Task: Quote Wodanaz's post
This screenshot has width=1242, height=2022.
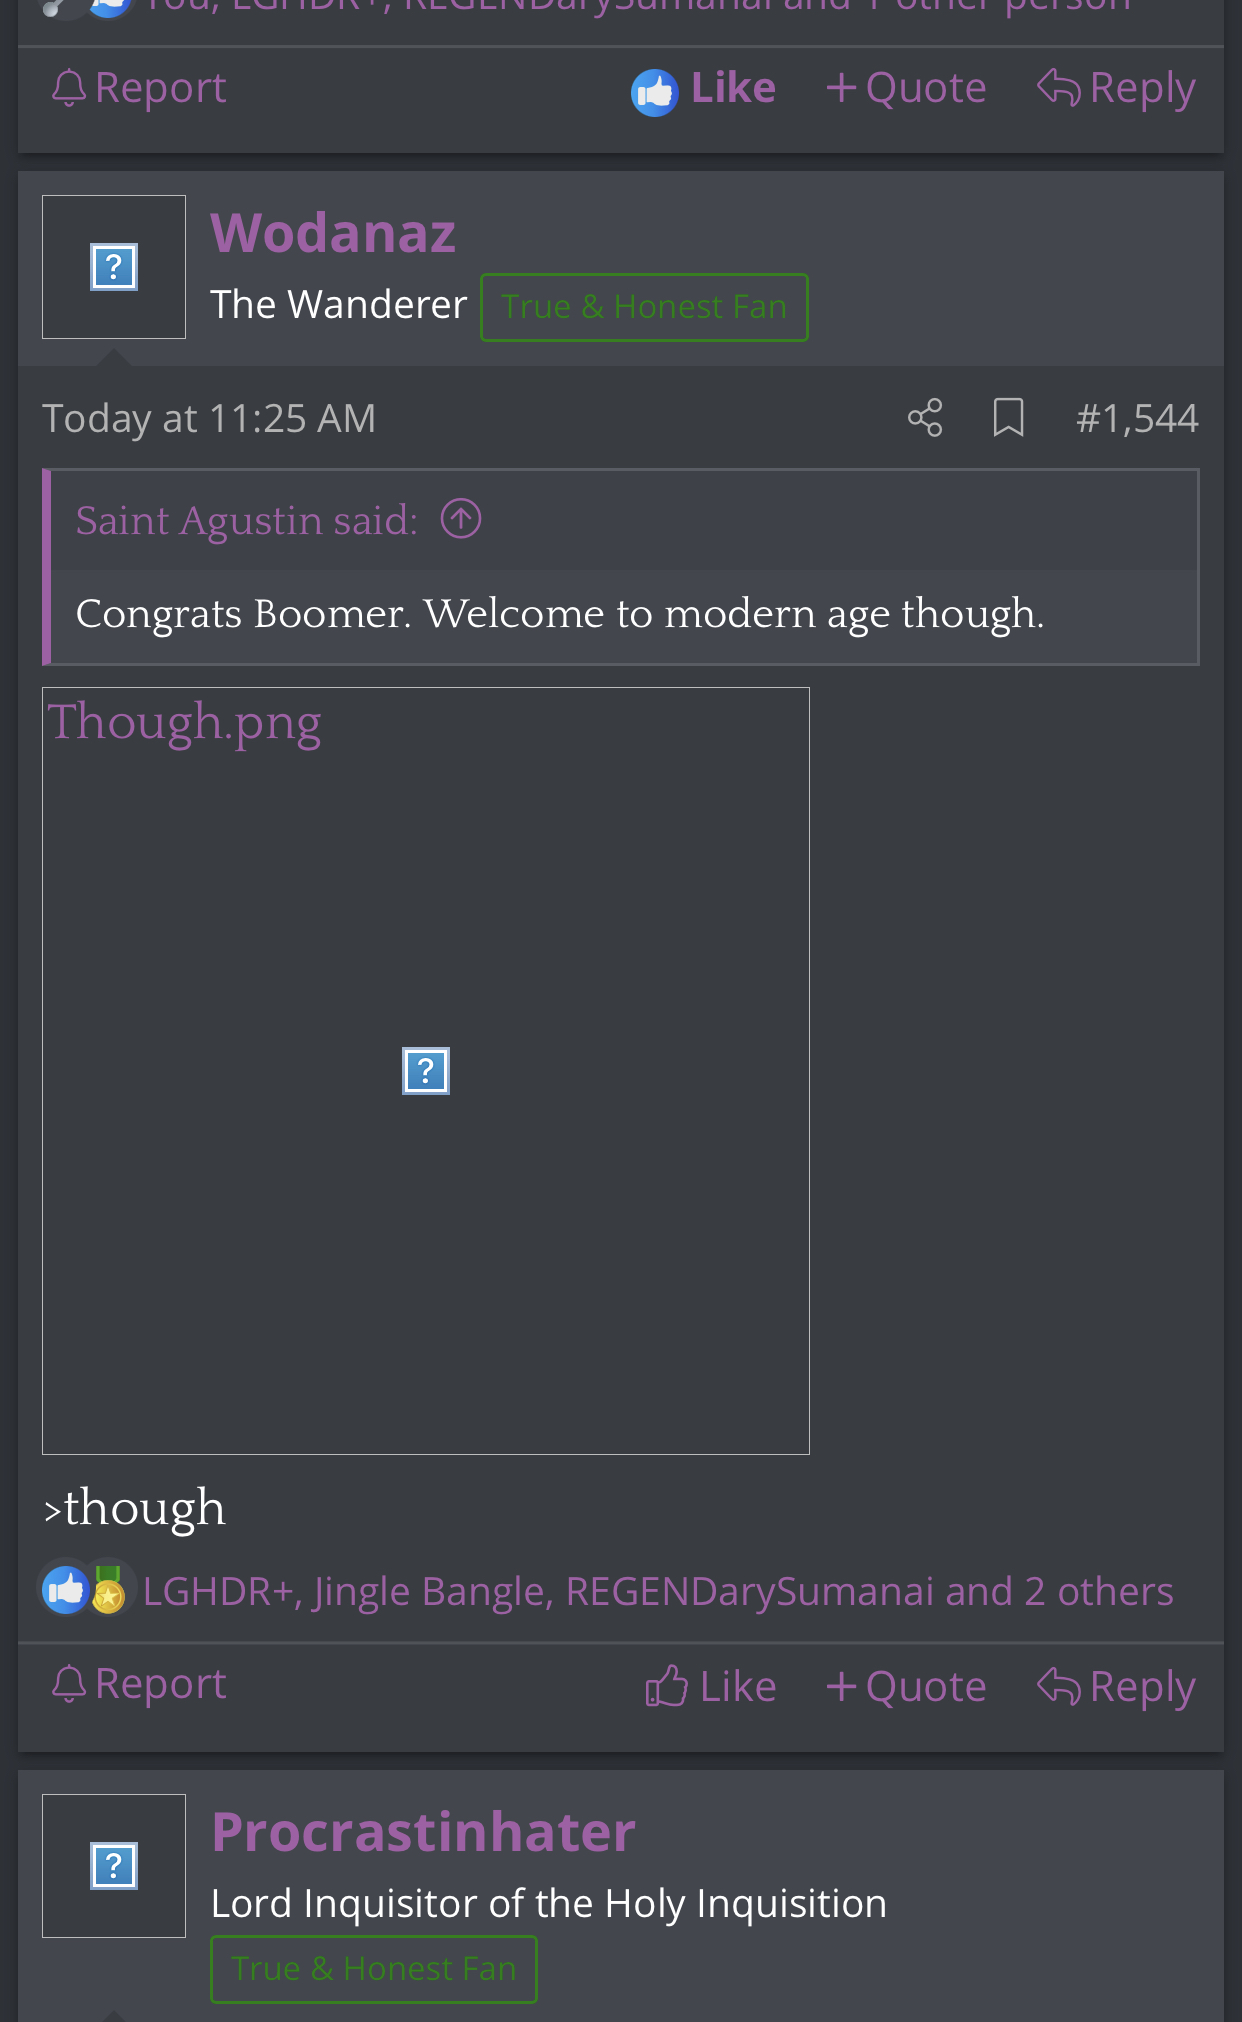Action: click(906, 1687)
